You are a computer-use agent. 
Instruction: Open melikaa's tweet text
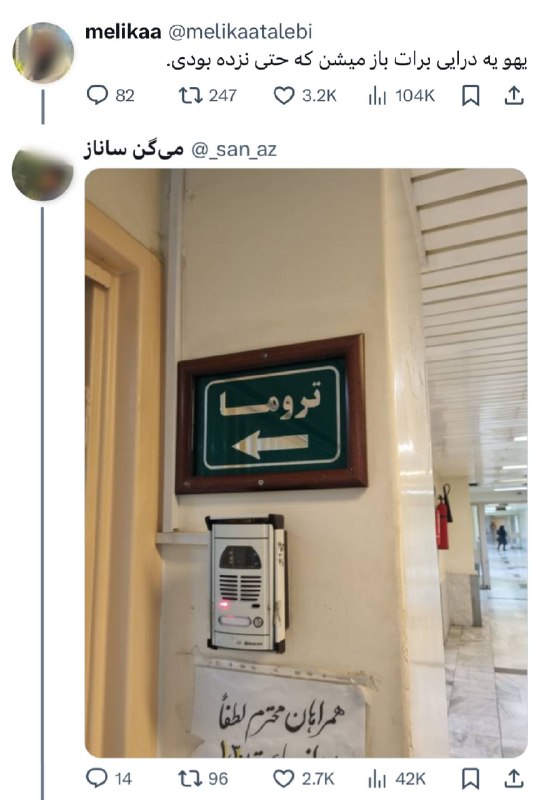click(348, 61)
